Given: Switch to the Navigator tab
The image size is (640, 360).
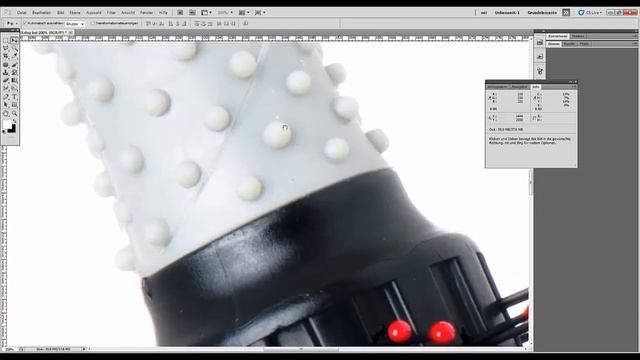Looking at the screenshot, I should click(x=520, y=87).
